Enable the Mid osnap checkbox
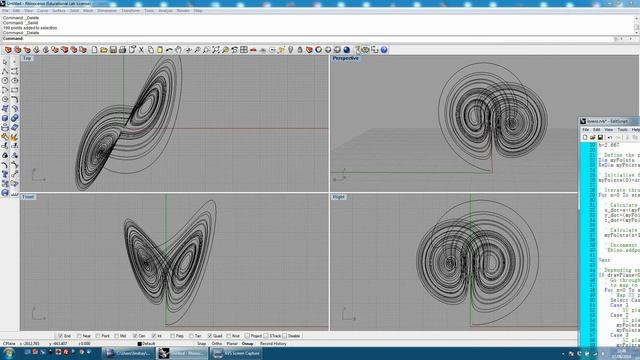Screen dimensions: 640x360 tap(116, 336)
